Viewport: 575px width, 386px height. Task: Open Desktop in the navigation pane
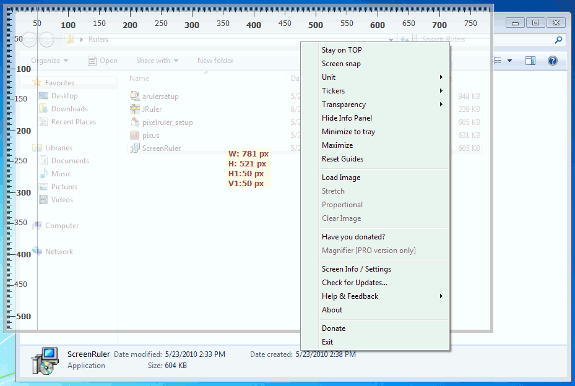(59, 96)
